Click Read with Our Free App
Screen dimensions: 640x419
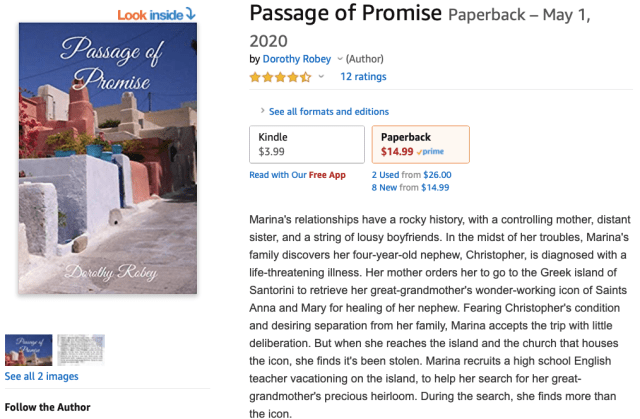coord(297,175)
